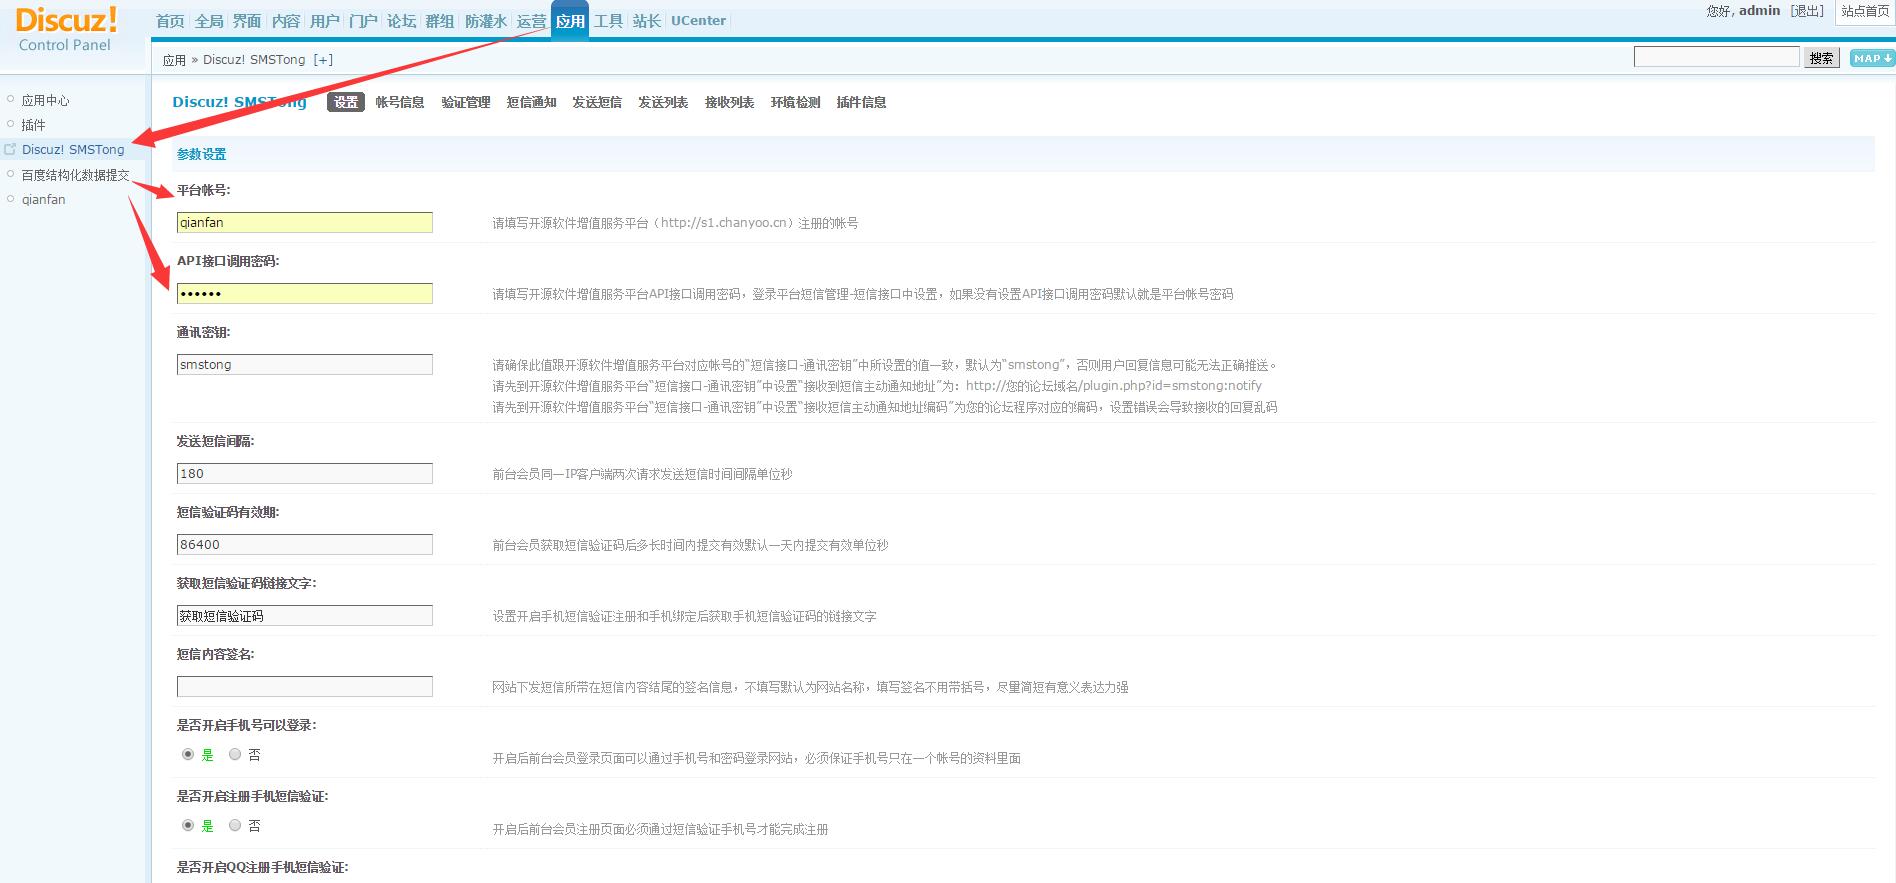1896x883 pixels.
Task: Open 用户 in the top menu
Action: 324,21
